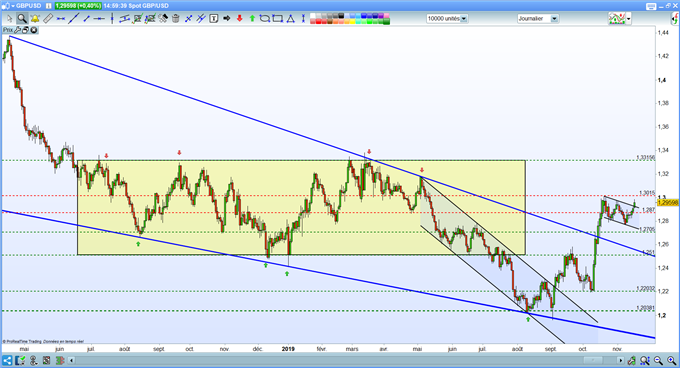Open the alert bell tool
Screen dimensions: 680x368
coord(35,19)
